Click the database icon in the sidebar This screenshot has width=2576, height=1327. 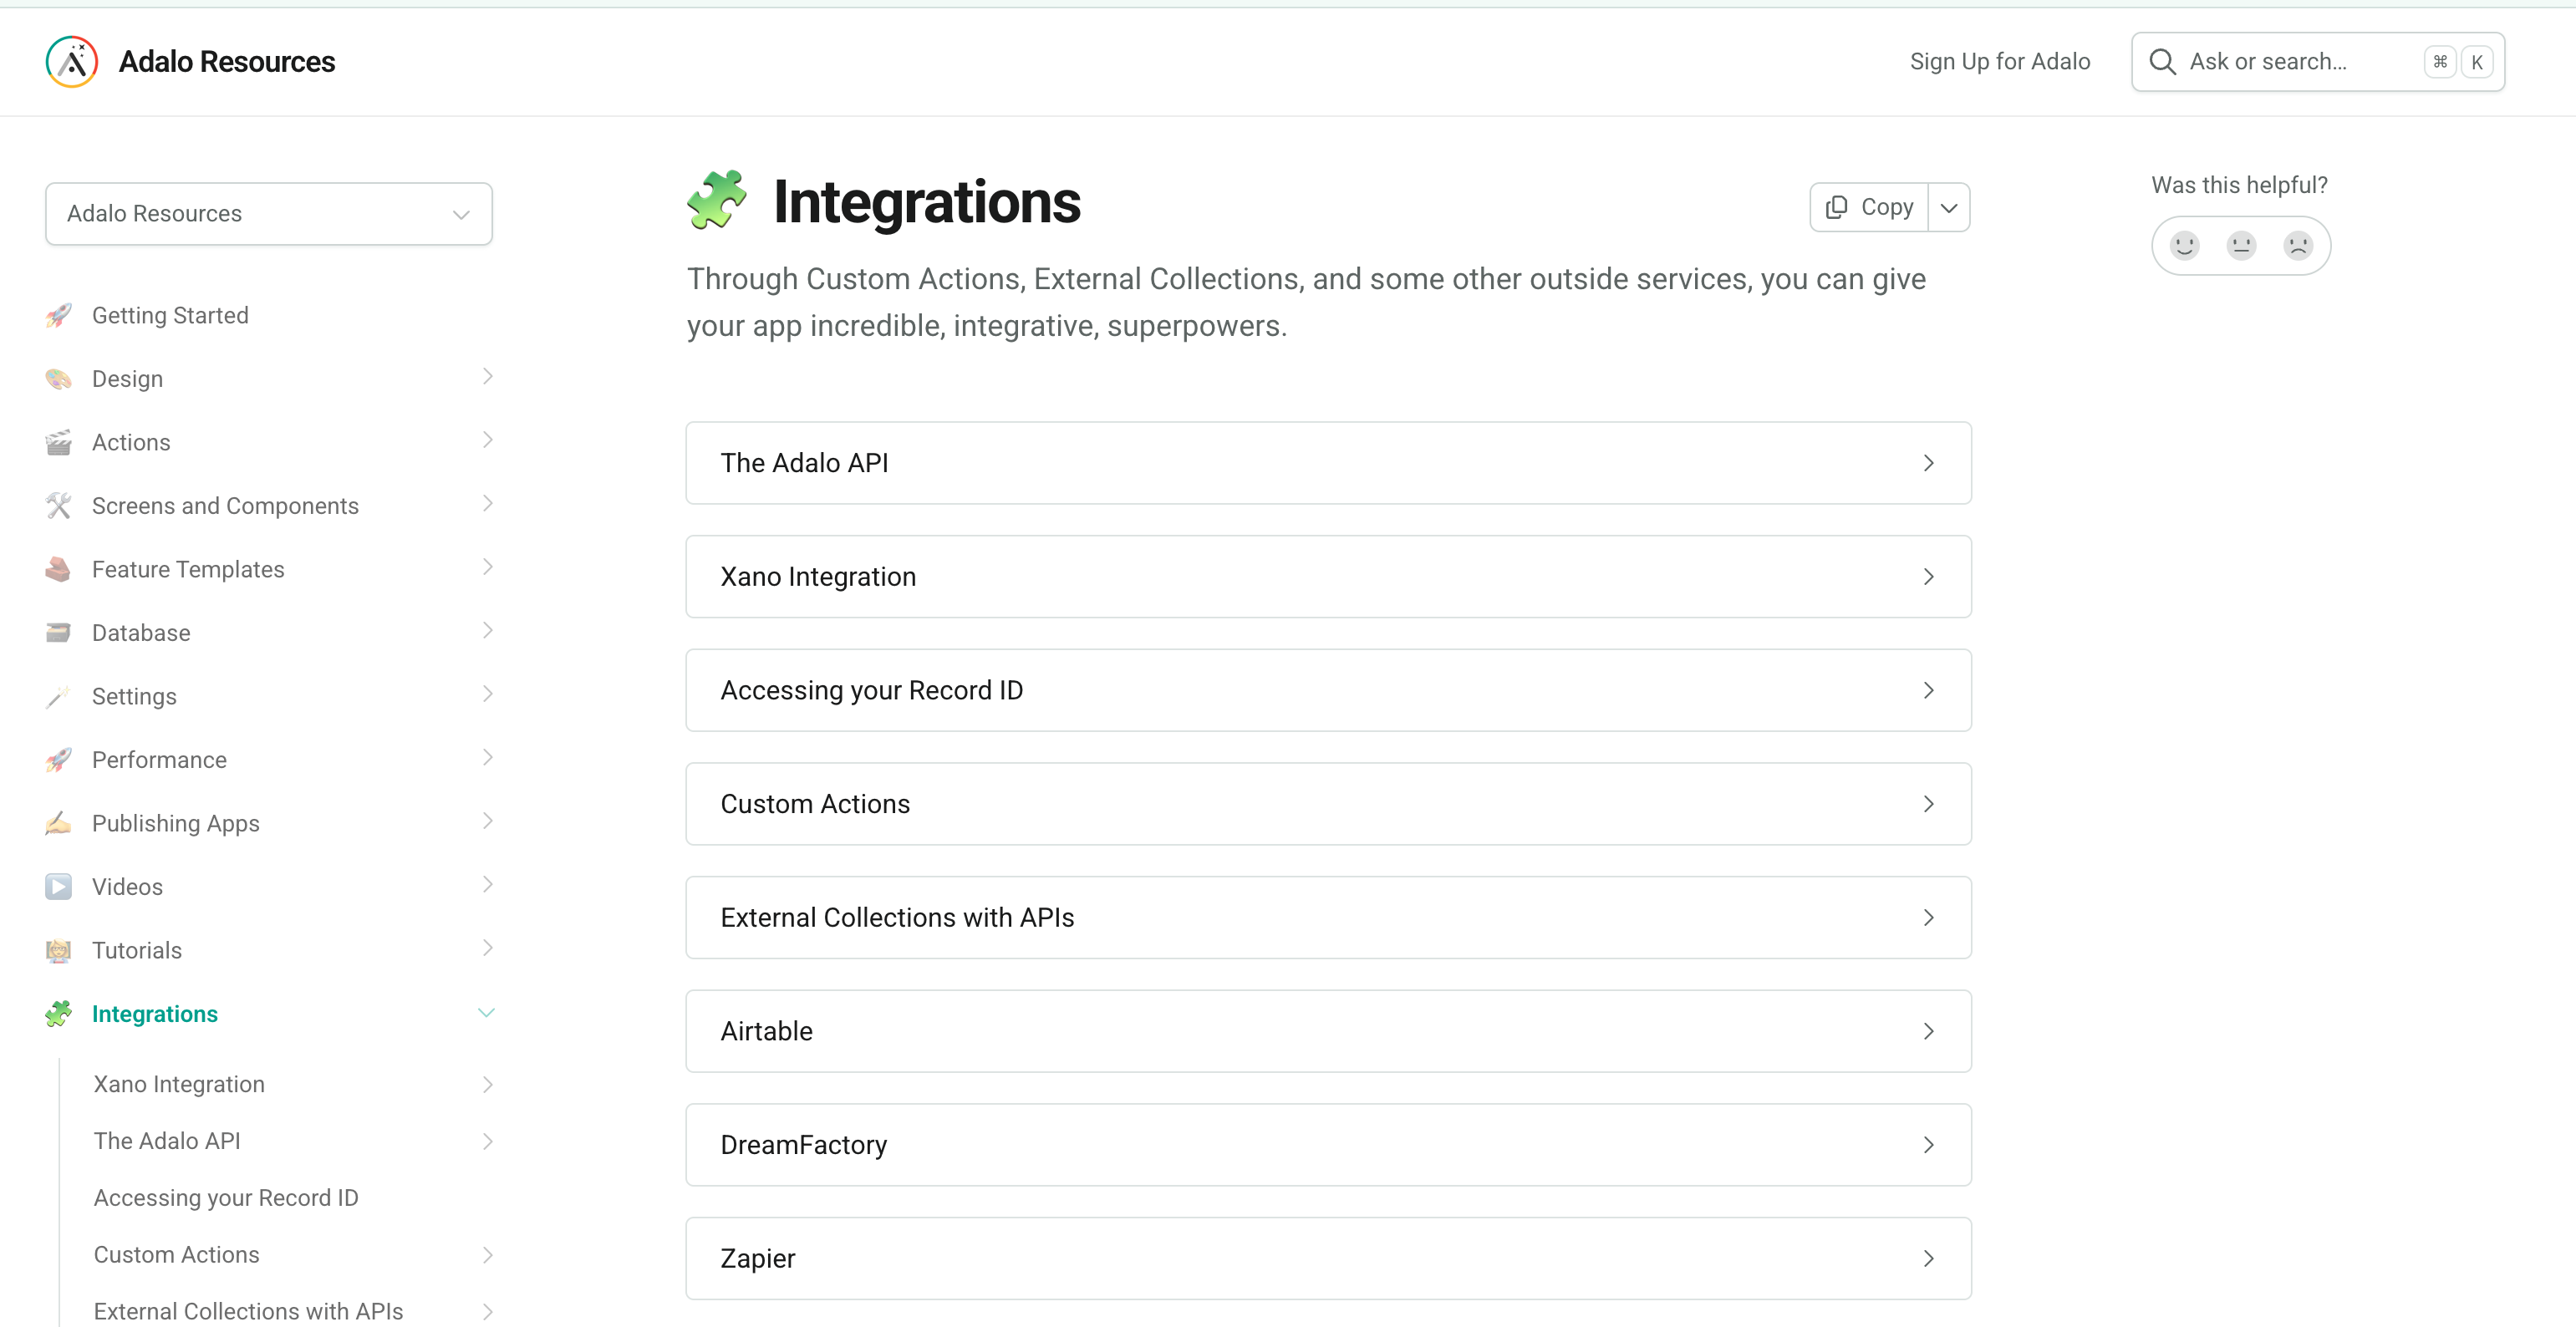pyautogui.click(x=59, y=632)
